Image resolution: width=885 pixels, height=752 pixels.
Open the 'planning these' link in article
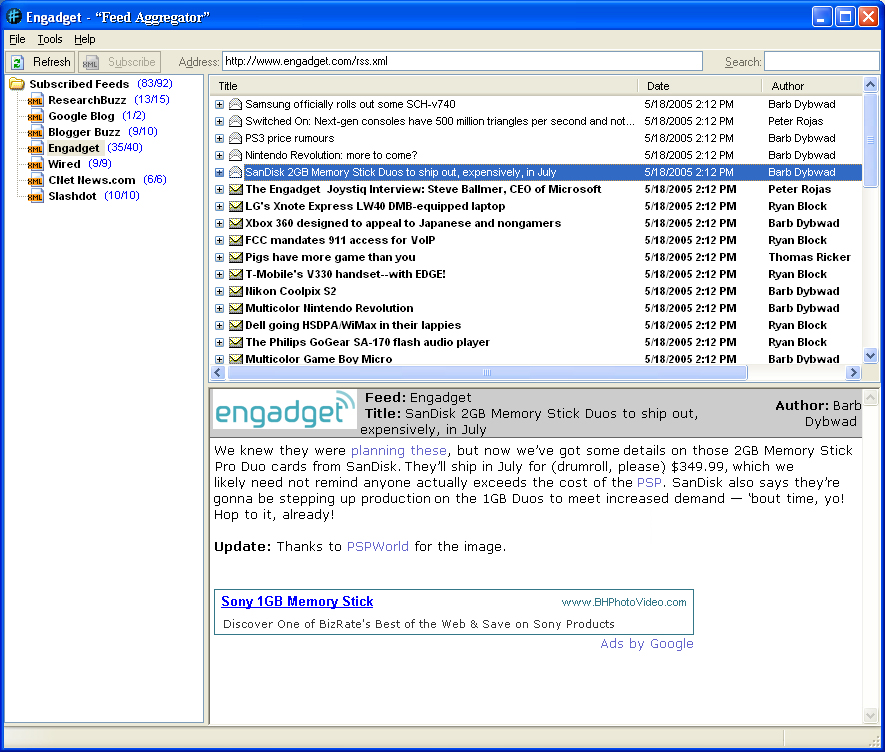398,451
